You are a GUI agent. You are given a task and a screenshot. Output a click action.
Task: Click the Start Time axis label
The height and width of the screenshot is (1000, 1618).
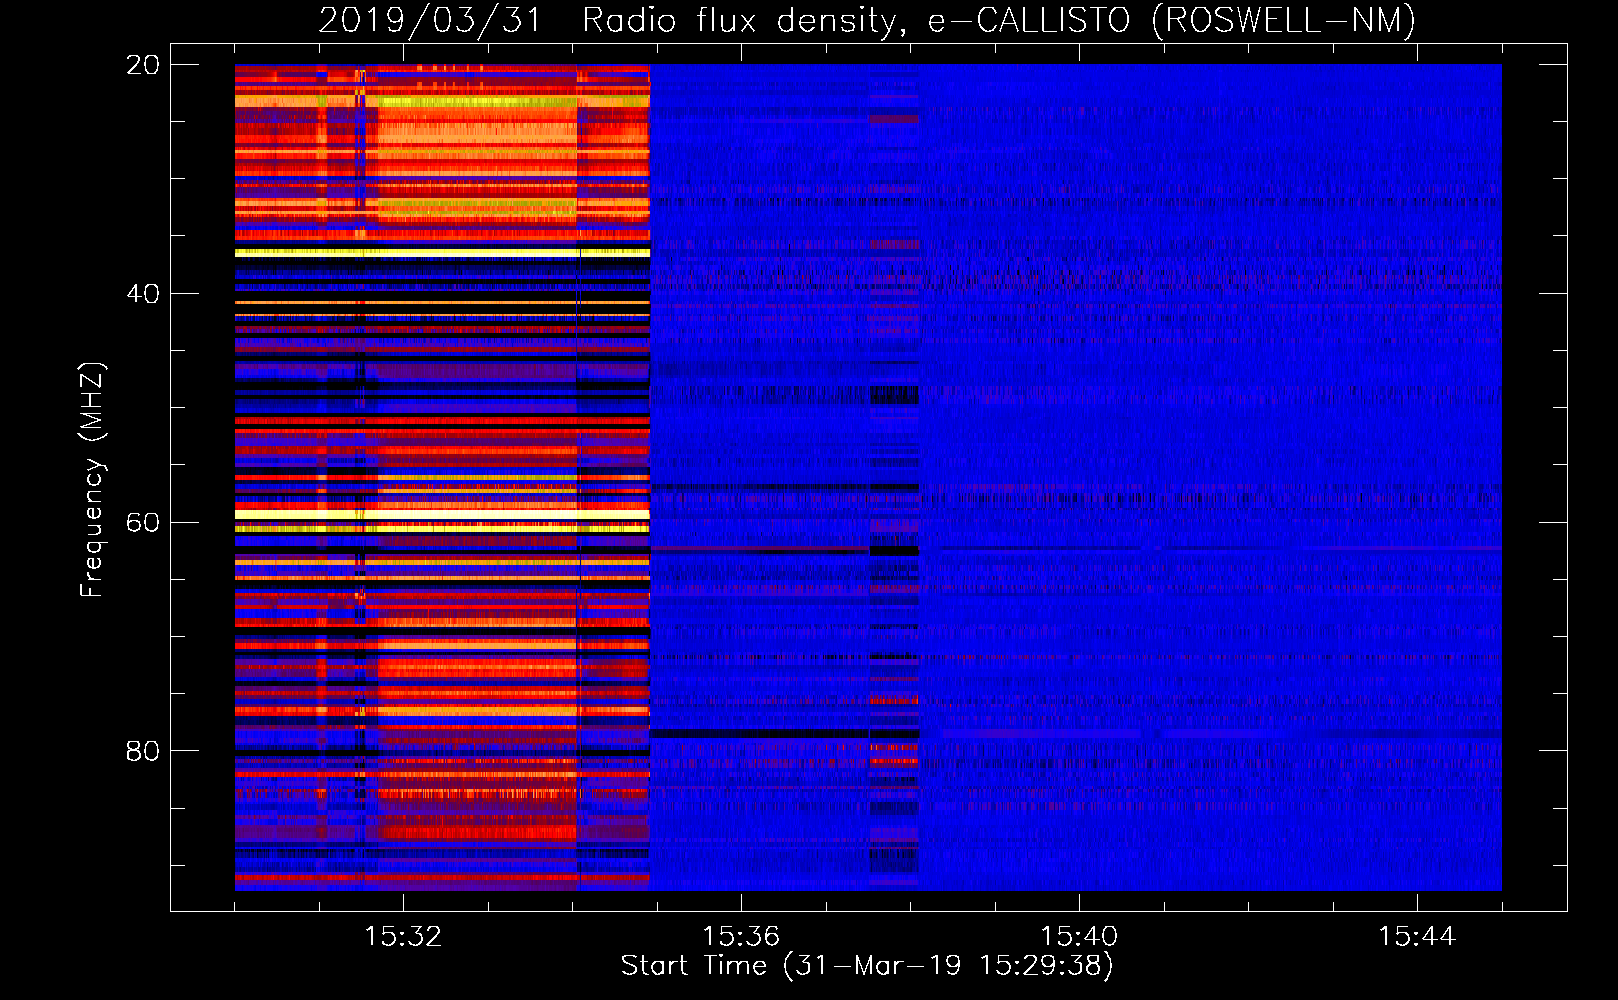click(867, 966)
